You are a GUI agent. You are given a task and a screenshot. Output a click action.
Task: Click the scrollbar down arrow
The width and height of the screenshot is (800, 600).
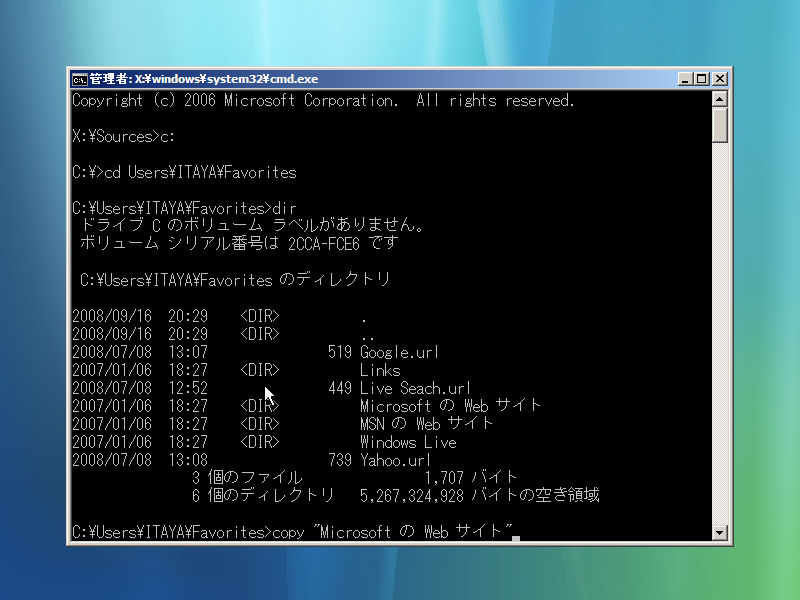point(719,533)
